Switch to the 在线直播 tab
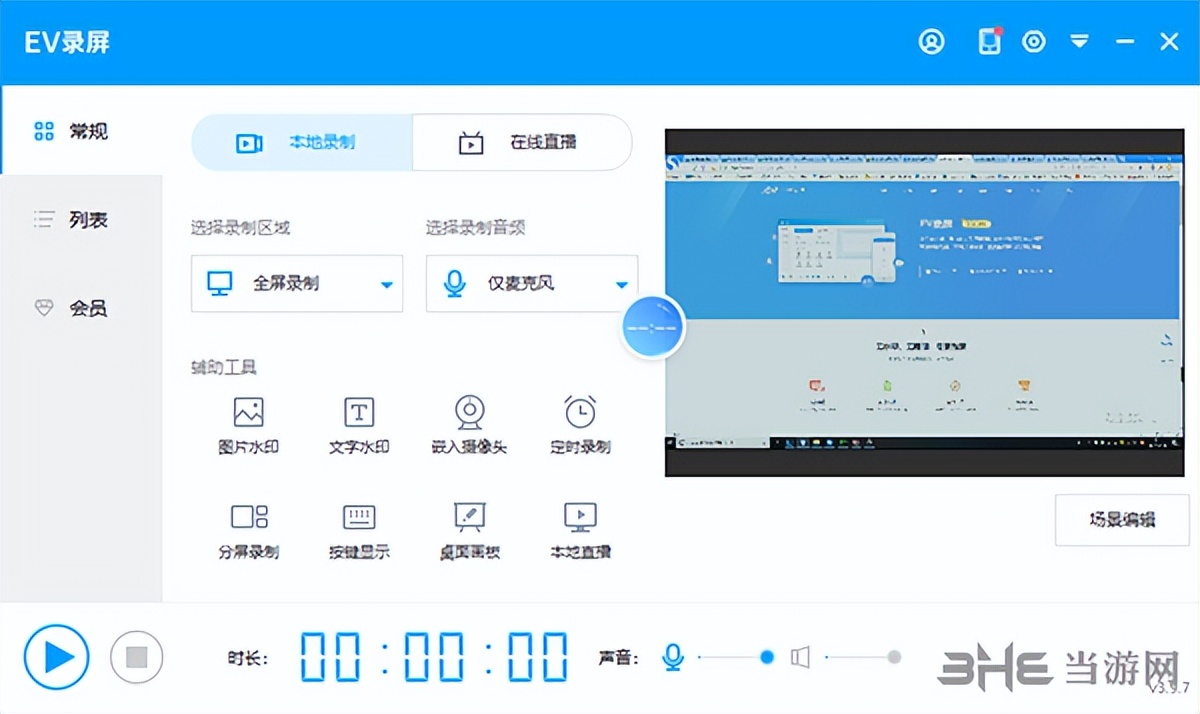Image resolution: width=1200 pixels, height=714 pixels. (521, 142)
